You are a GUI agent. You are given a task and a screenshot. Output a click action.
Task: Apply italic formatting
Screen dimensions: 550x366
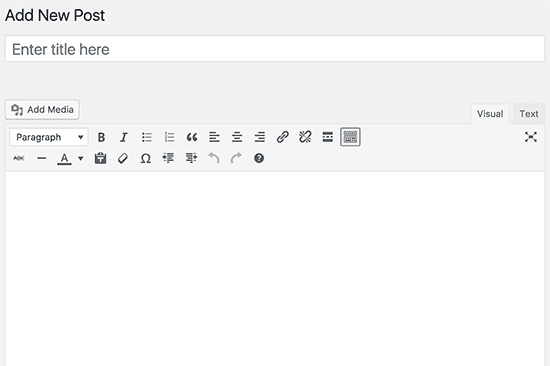(123, 137)
